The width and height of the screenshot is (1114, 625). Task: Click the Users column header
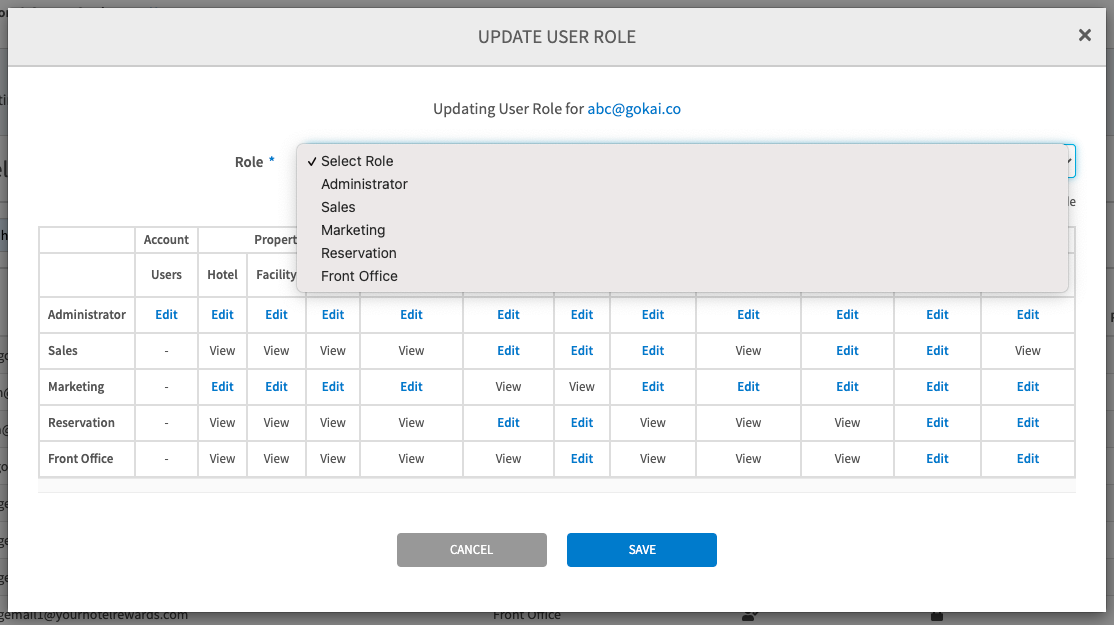coord(166,275)
